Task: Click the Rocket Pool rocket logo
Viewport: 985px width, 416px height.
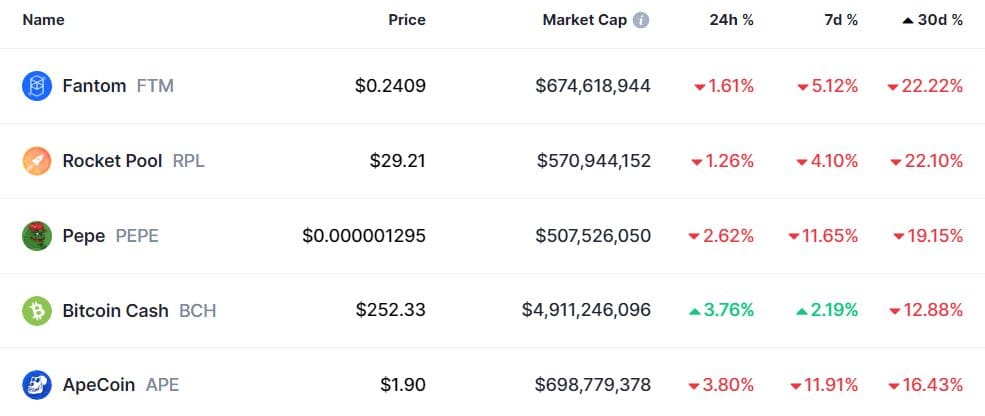Action: (36, 161)
